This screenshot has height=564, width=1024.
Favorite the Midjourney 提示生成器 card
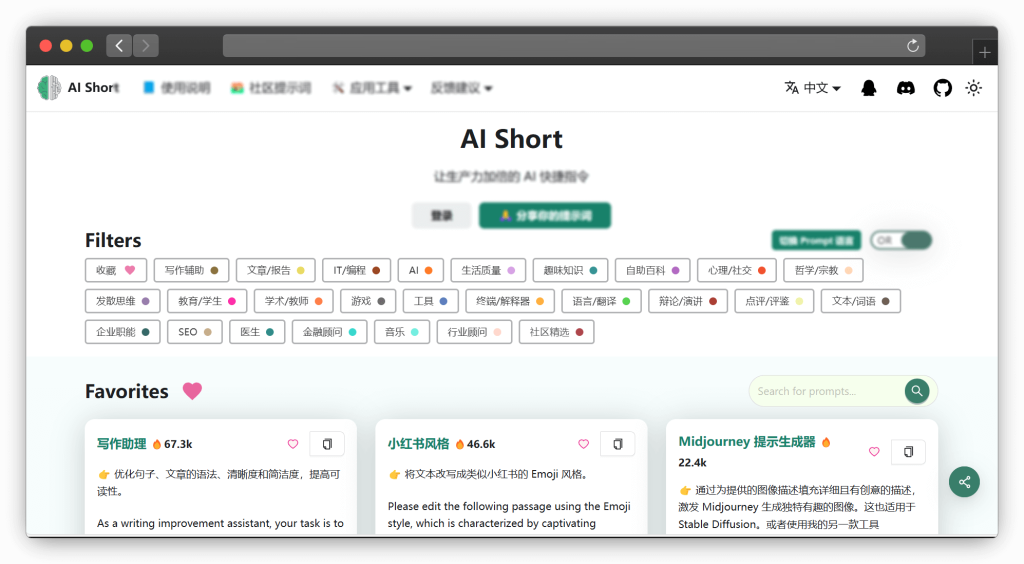click(x=874, y=452)
